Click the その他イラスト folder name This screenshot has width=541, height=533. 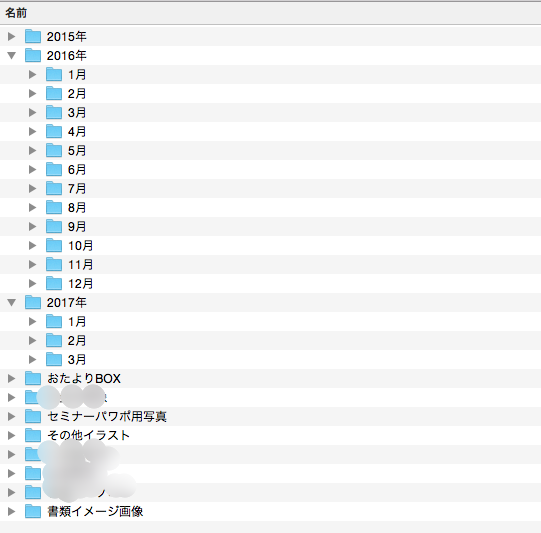[88, 435]
